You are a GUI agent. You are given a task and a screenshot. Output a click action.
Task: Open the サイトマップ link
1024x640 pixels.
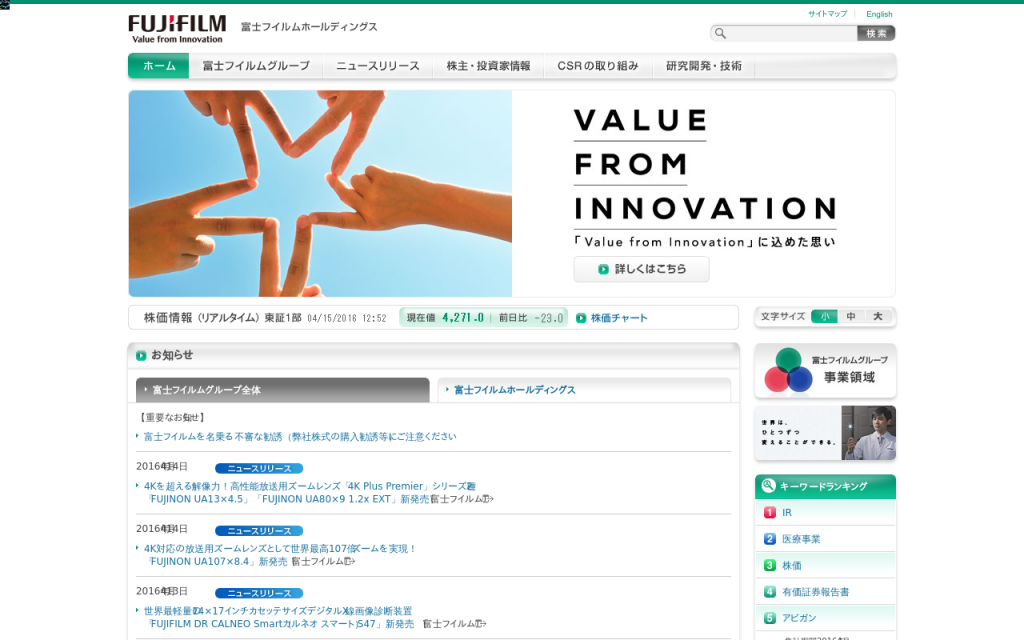coord(827,14)
